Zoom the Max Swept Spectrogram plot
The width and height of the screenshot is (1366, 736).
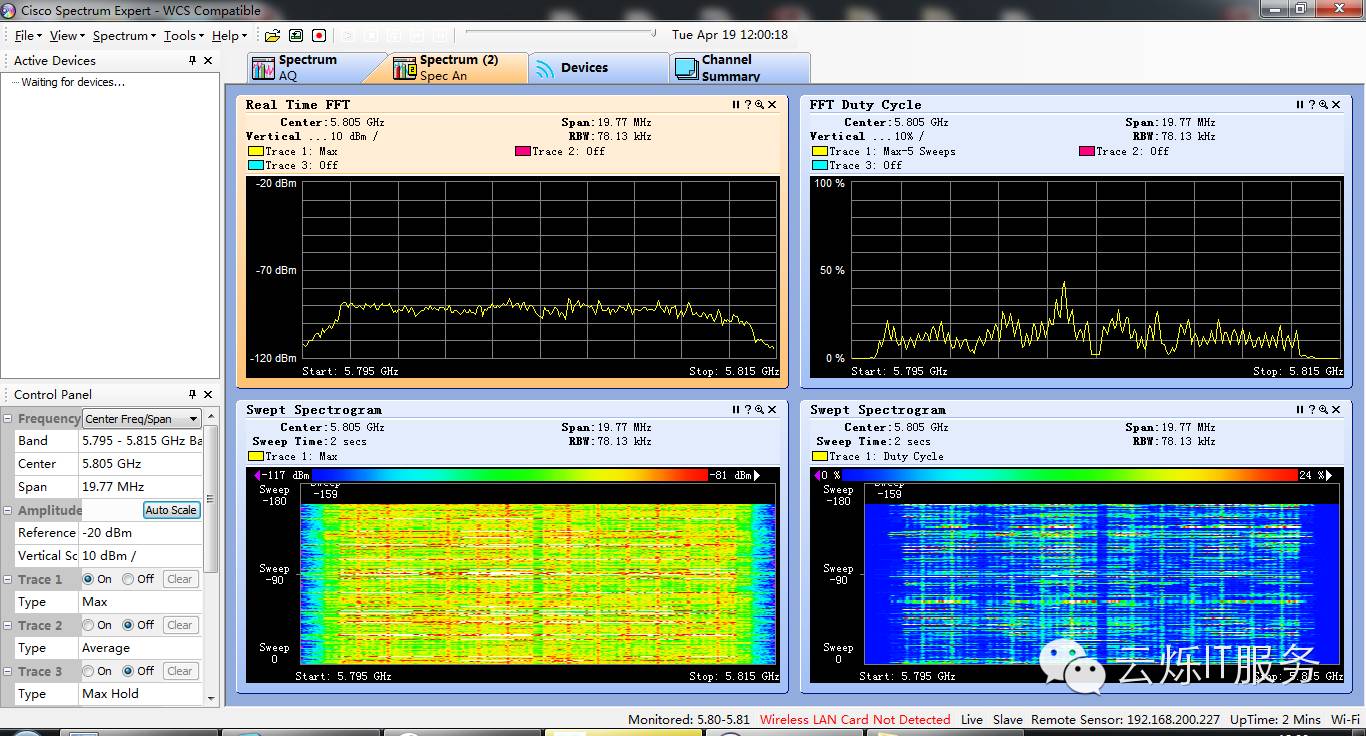[x=760, y=410]
